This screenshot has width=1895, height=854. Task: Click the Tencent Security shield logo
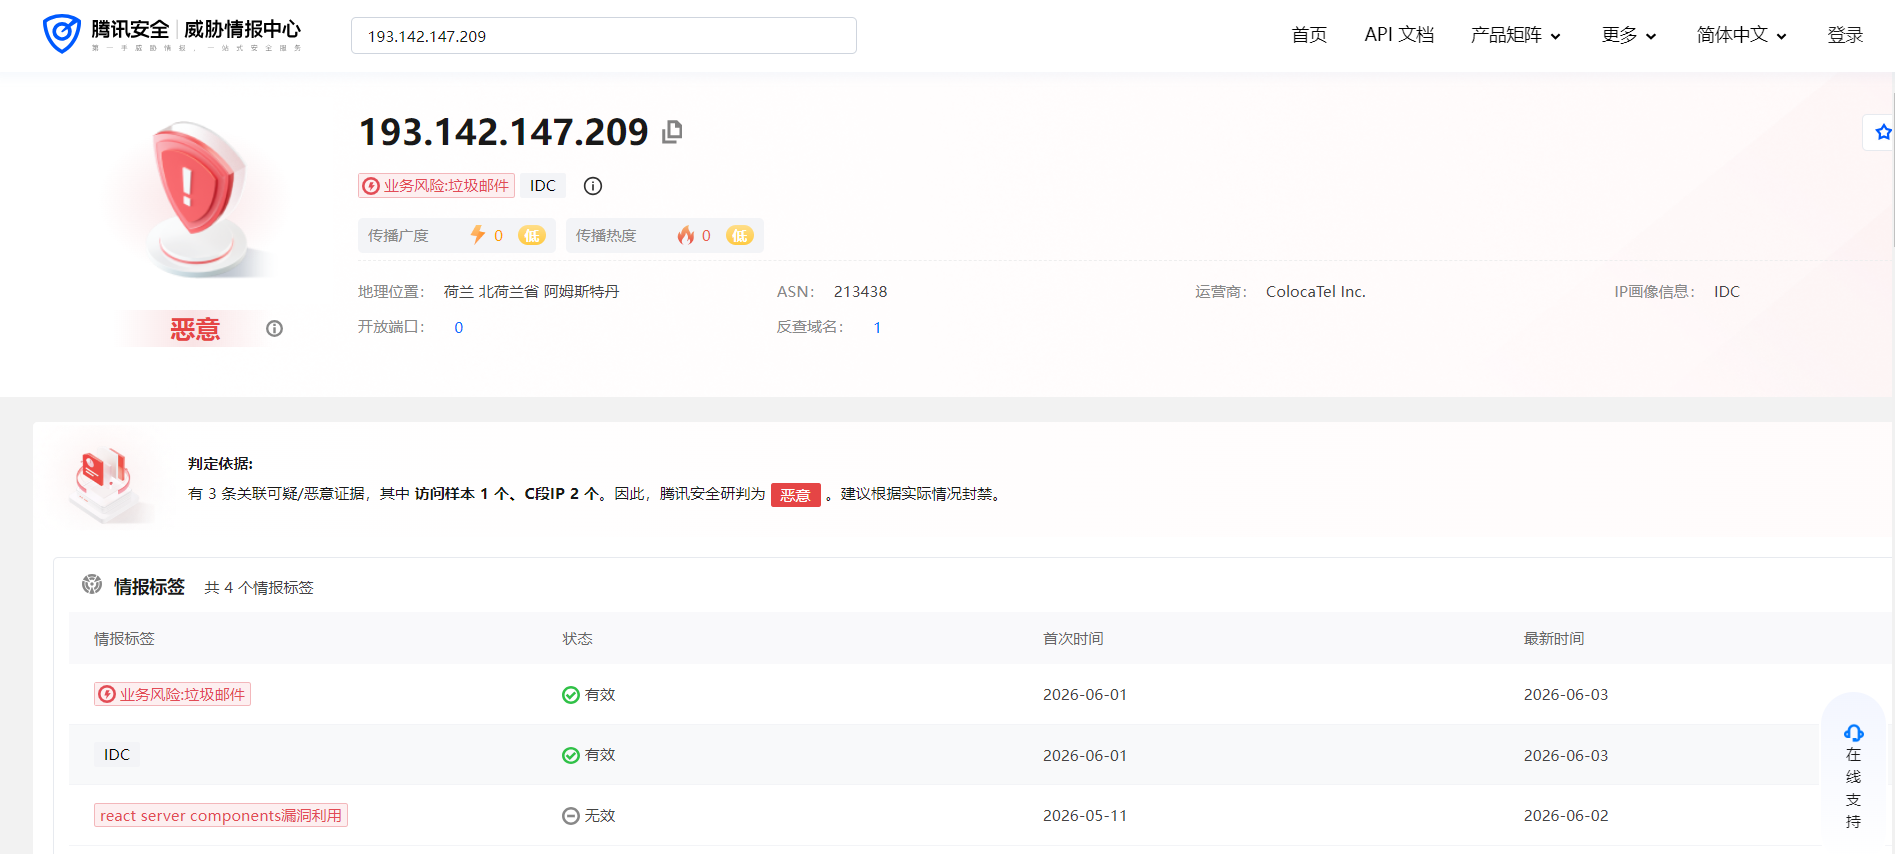pos(62,34)
